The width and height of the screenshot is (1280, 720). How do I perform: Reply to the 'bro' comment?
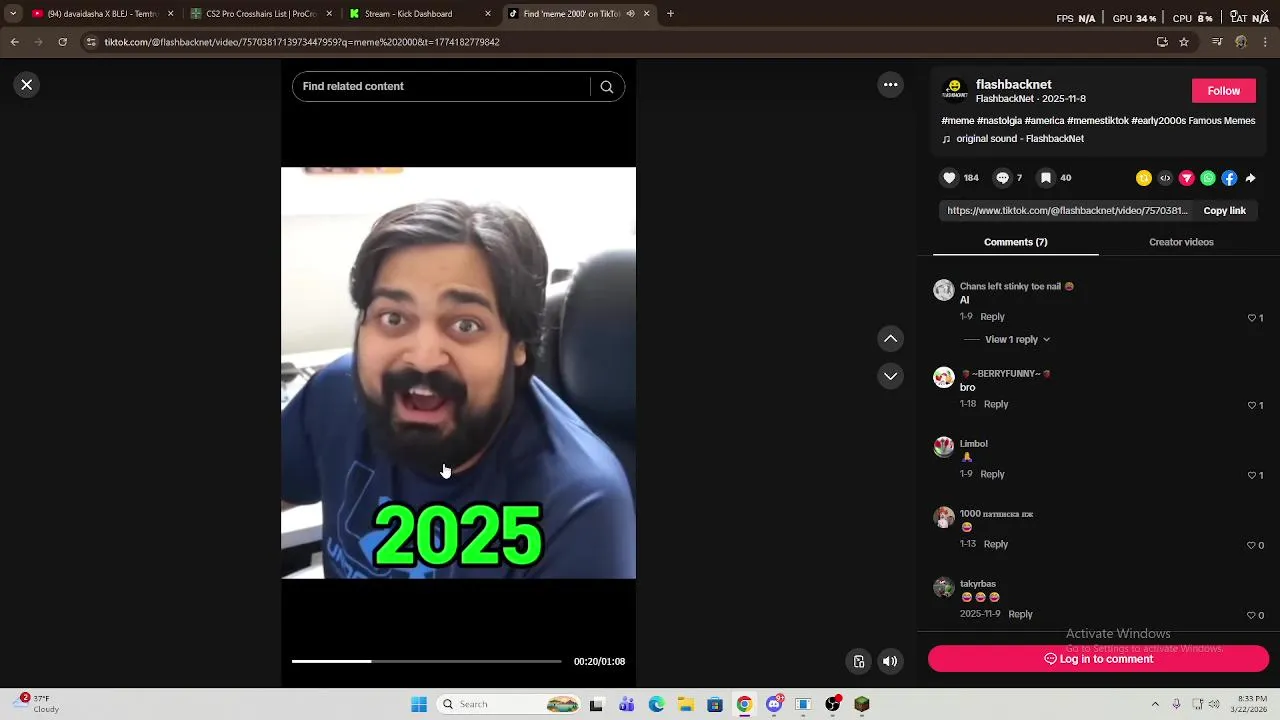(996, 404)
